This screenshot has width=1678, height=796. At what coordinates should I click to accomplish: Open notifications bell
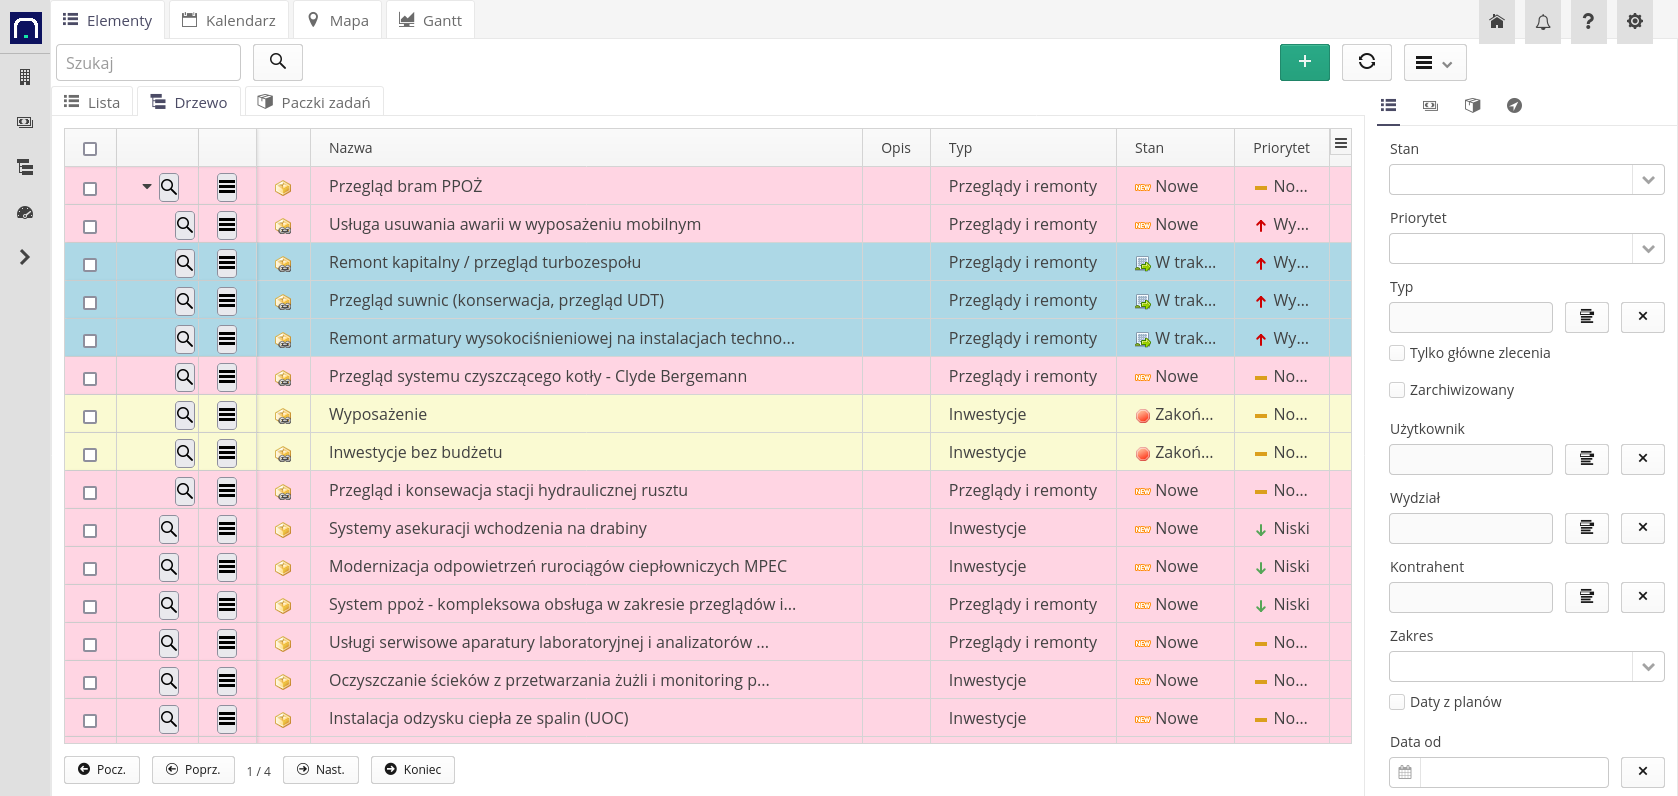pos(1543,21)
